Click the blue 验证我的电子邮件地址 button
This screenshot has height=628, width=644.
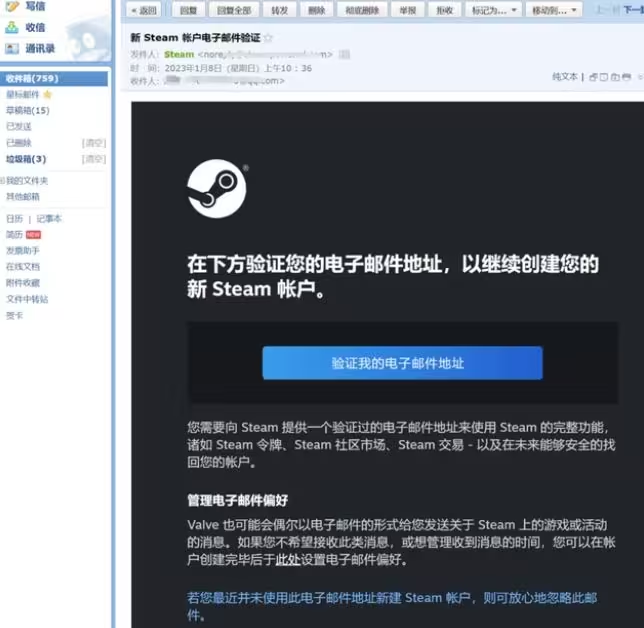(x=402, y=363)
